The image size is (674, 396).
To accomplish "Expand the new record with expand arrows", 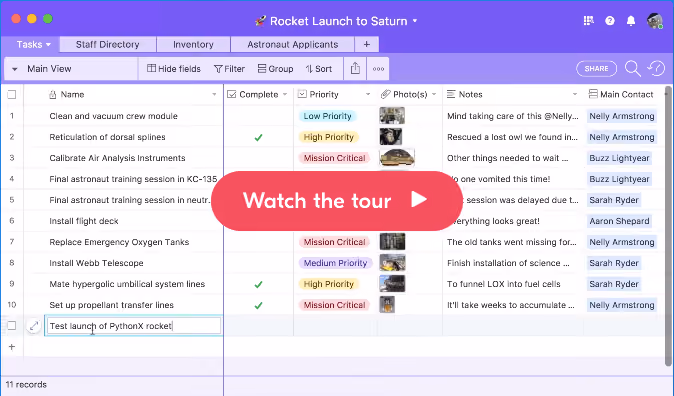I will pos(34,326).
